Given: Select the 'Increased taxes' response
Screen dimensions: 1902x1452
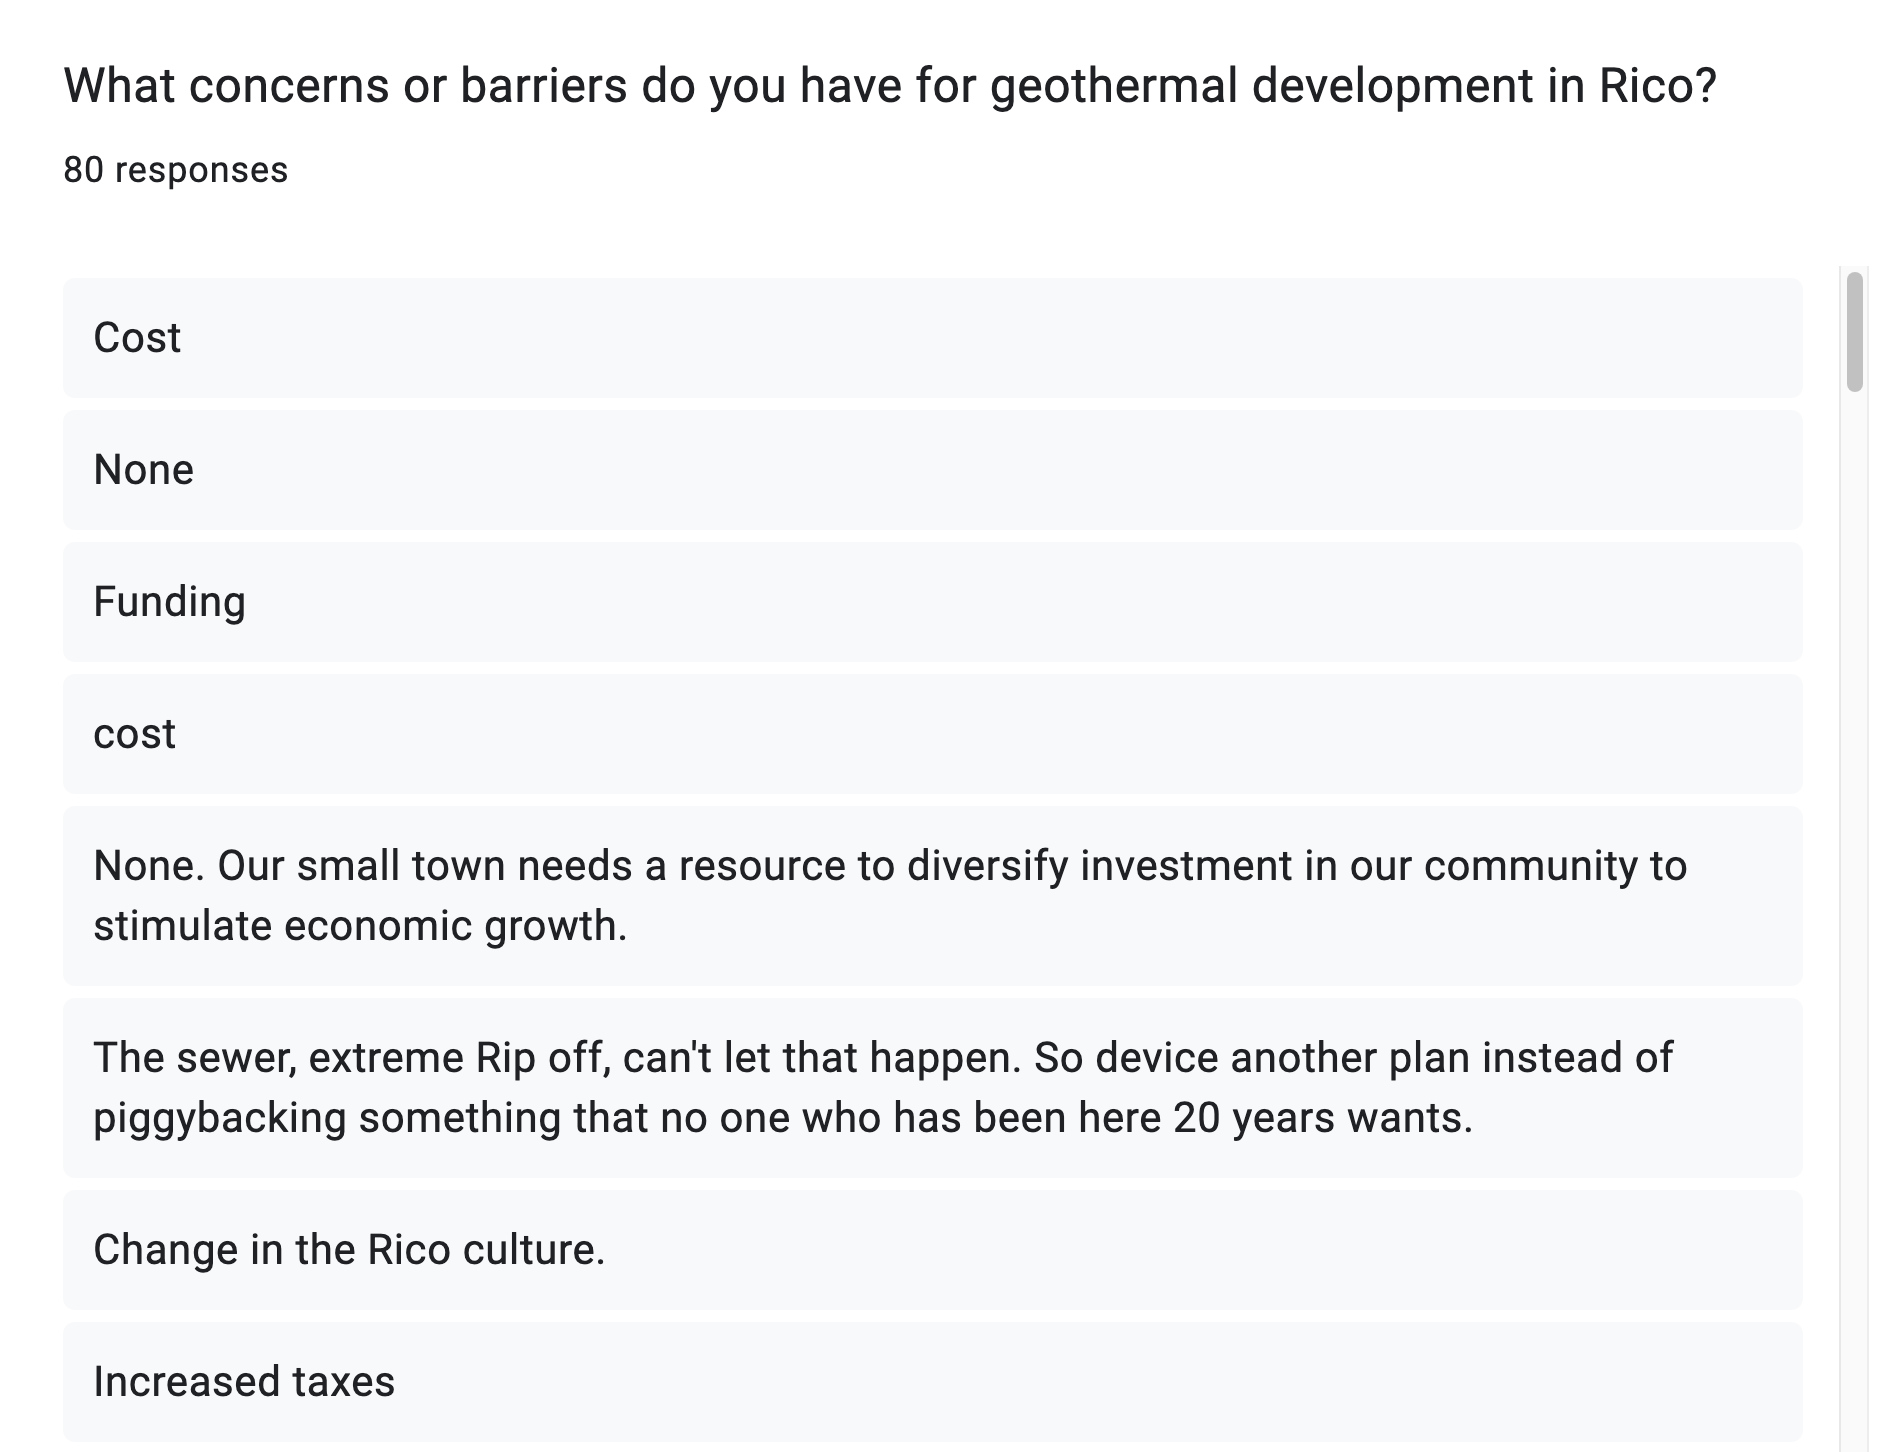Looking at the screenshot, I should [x=932, y=1382].
